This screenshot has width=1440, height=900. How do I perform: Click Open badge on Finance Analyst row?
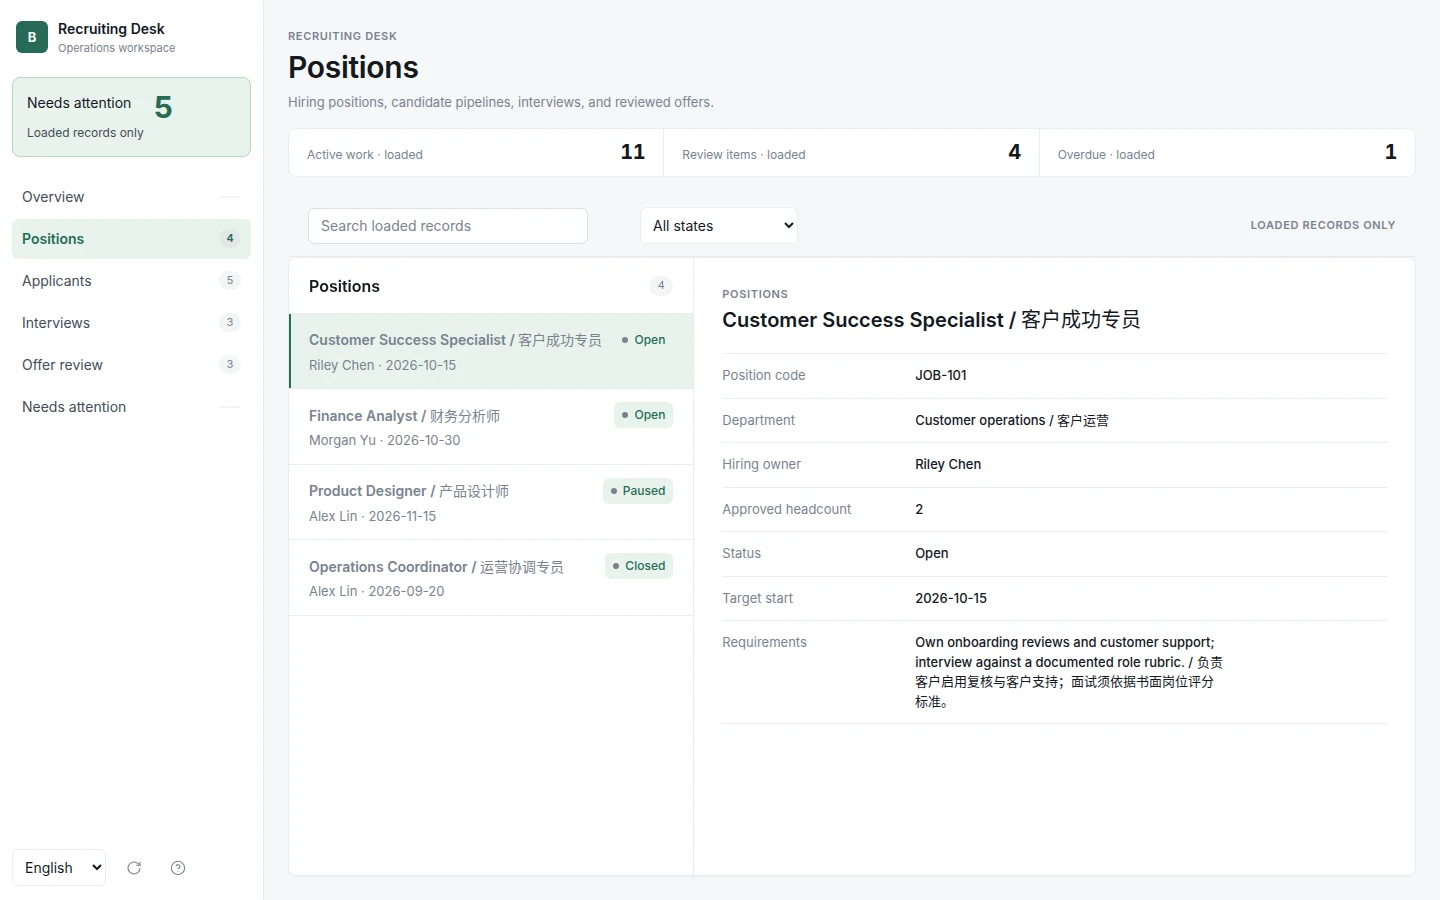[x=643, y=415]
